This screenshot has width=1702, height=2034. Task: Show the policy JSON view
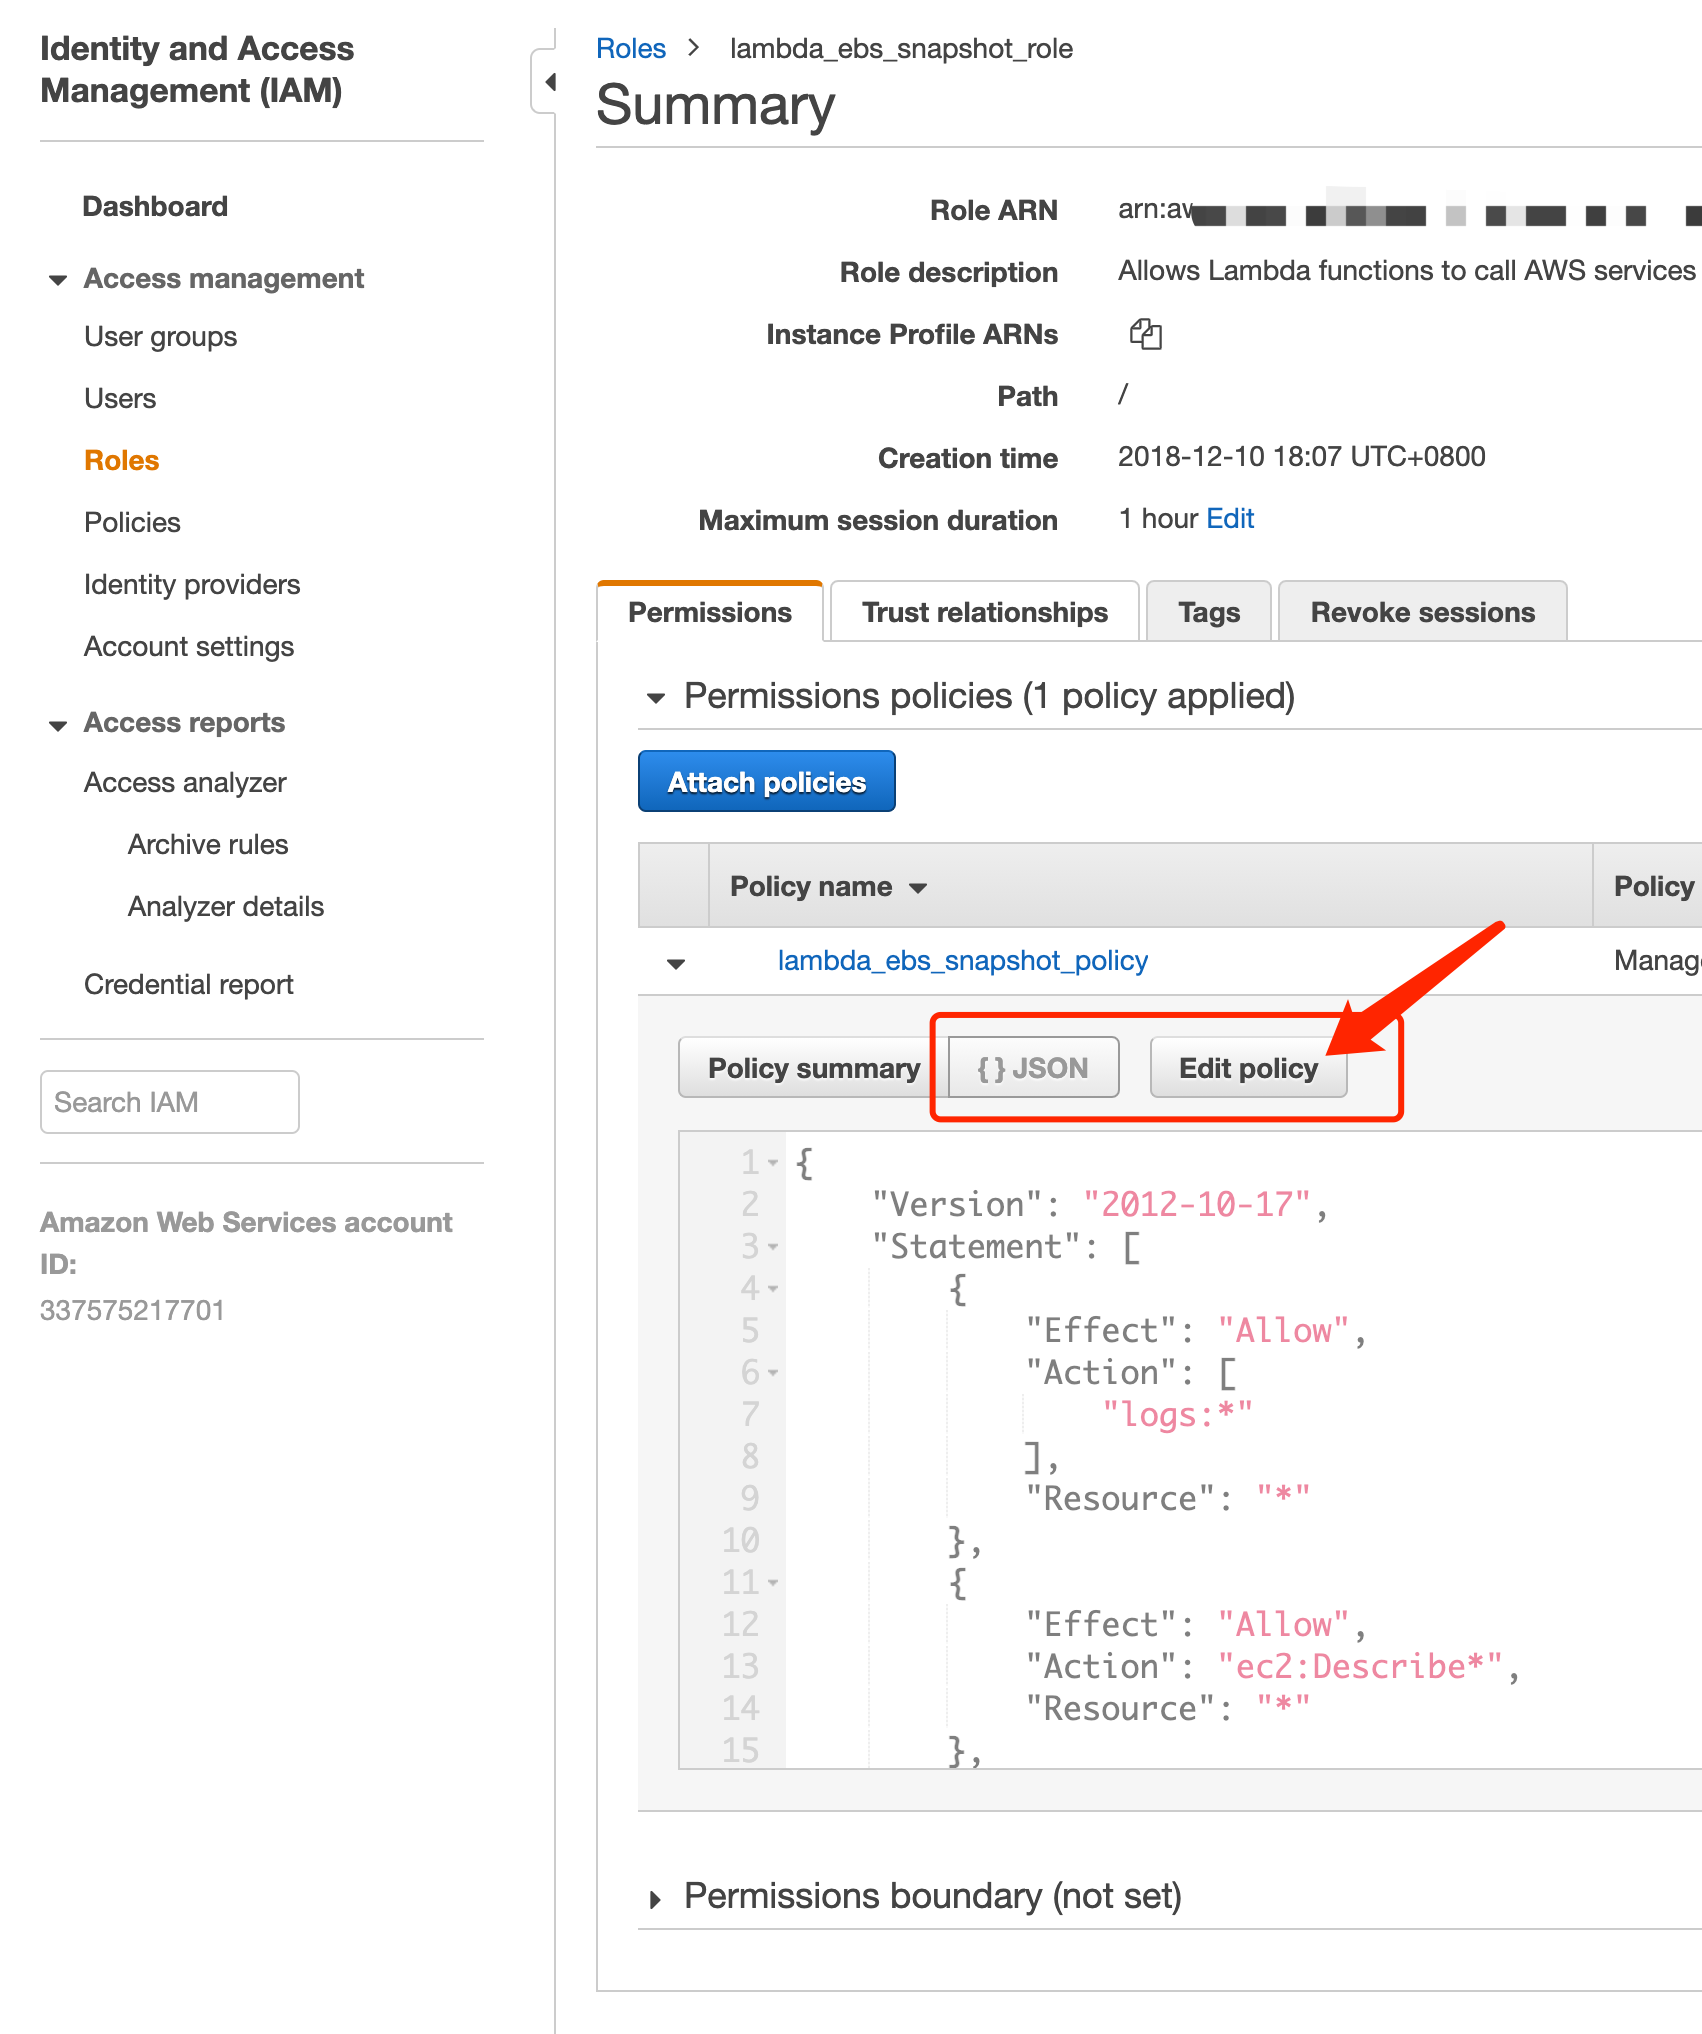(x=1033, y=1068)
